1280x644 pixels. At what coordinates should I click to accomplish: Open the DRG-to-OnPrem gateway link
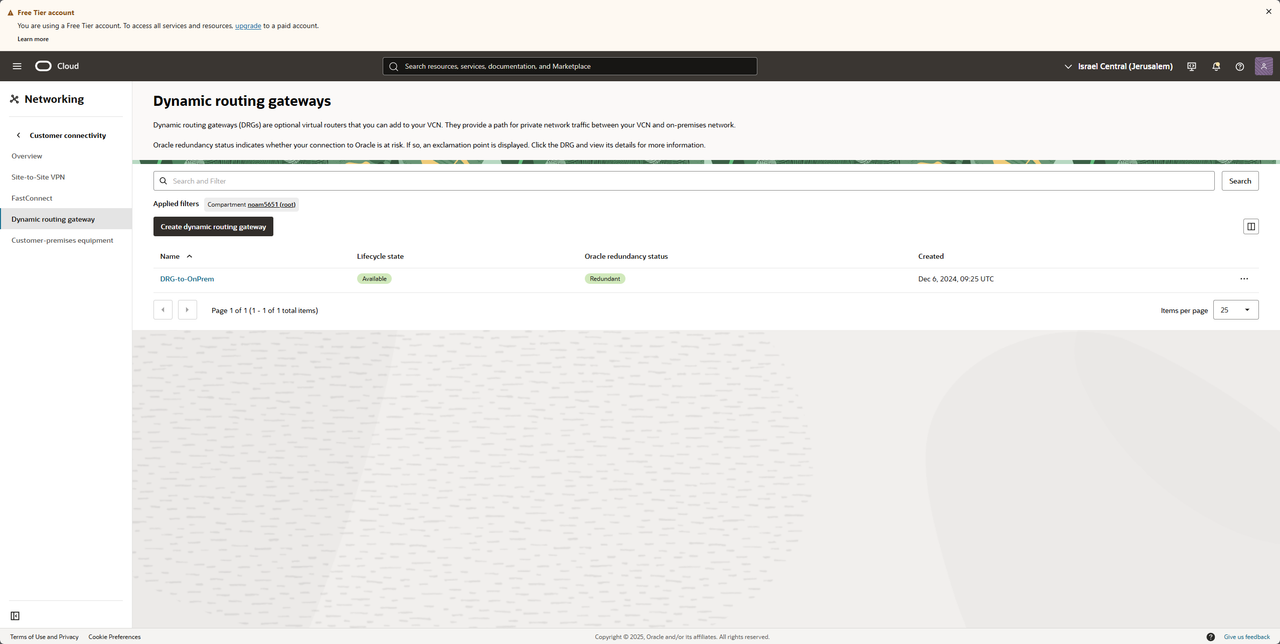(x=187, y=279)
